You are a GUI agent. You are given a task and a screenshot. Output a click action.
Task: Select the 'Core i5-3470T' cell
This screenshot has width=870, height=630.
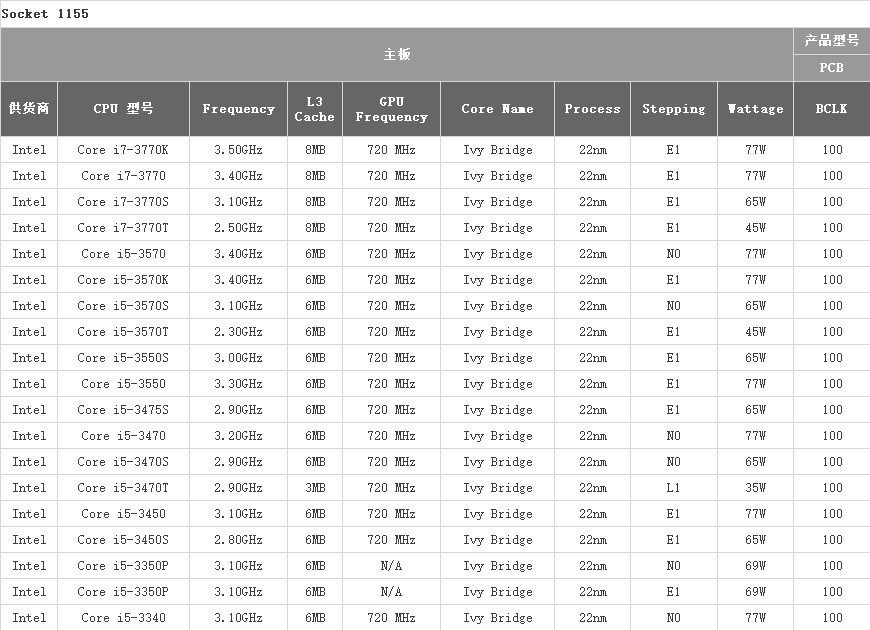[123, 488]
